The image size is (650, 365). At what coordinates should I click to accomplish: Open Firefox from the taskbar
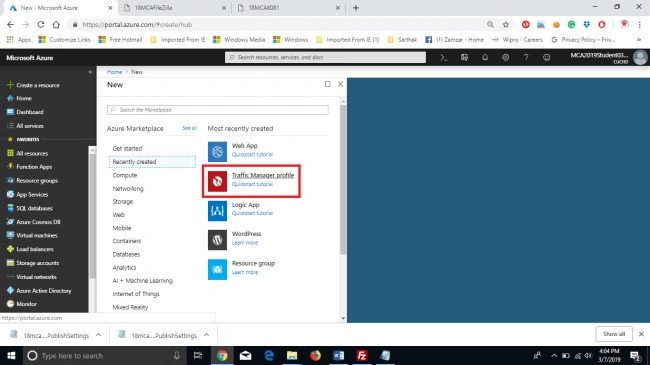click(315, 355)
